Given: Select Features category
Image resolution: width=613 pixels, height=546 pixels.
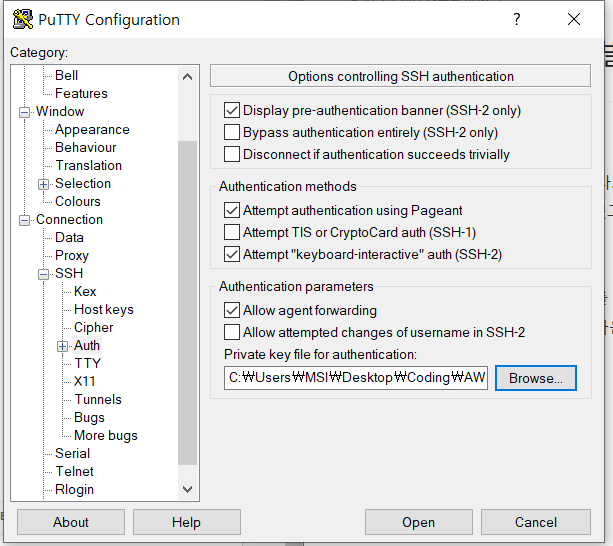Looking at the screenshot, I should tap(81, 93).
